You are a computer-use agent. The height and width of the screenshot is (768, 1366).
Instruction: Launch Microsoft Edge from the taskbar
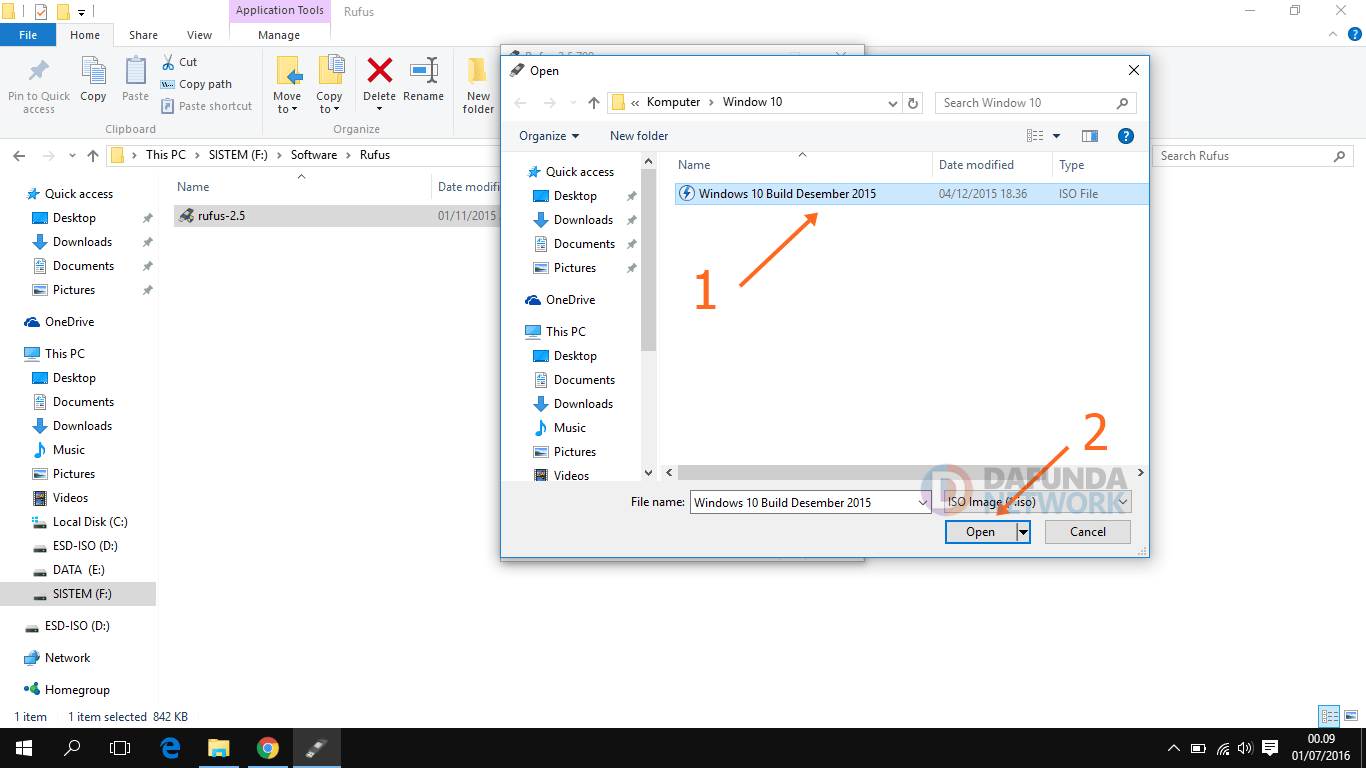point(170,748)
